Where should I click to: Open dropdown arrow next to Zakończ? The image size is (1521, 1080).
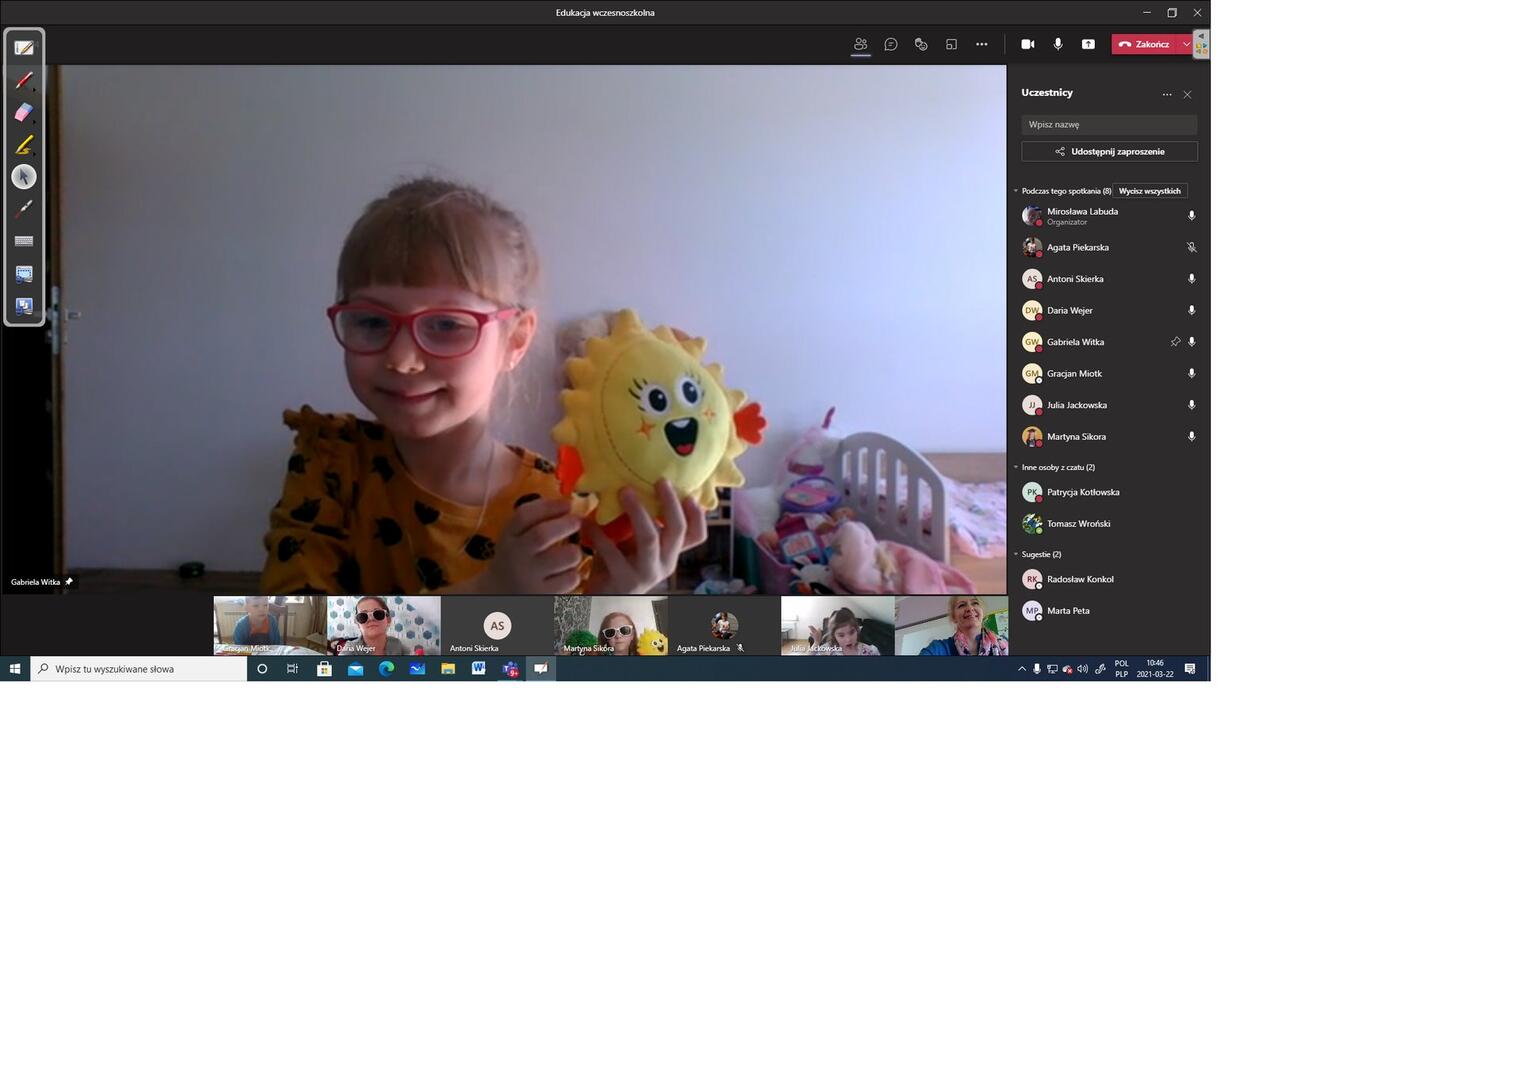(x=1186, y=44)
